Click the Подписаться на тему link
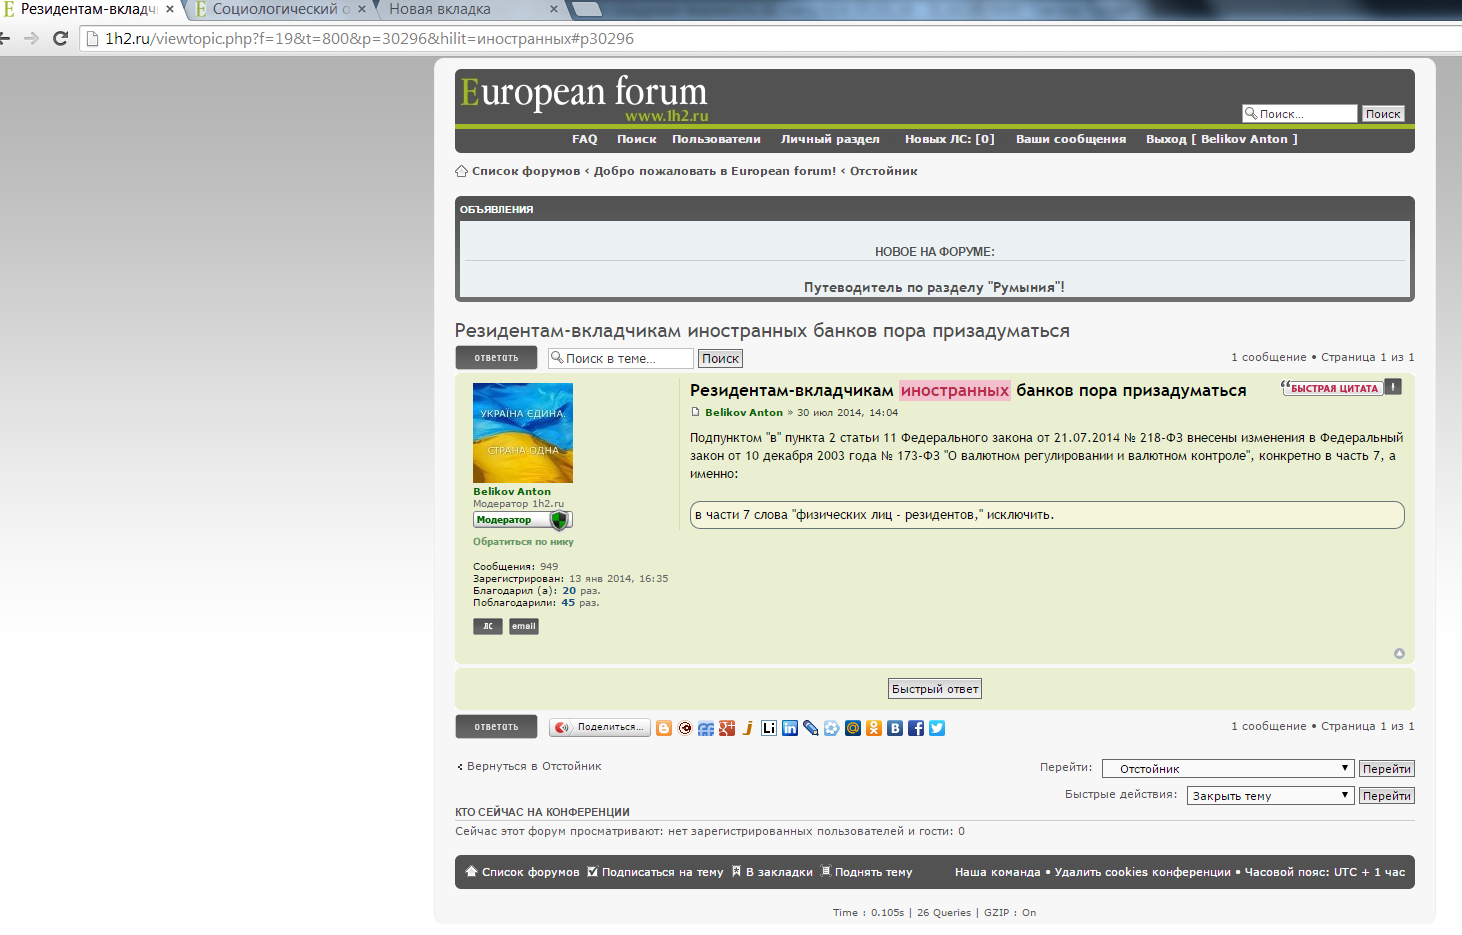 (x=661, y=872)
